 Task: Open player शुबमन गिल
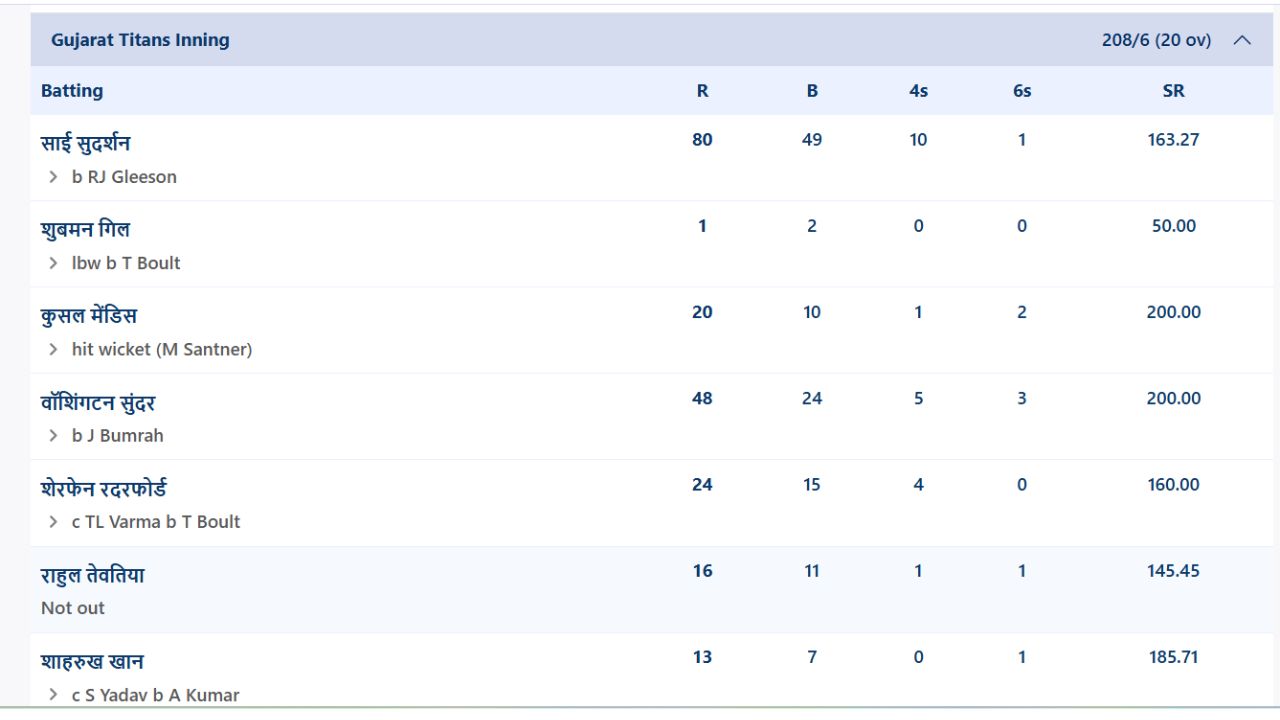(x=85, y=229)
